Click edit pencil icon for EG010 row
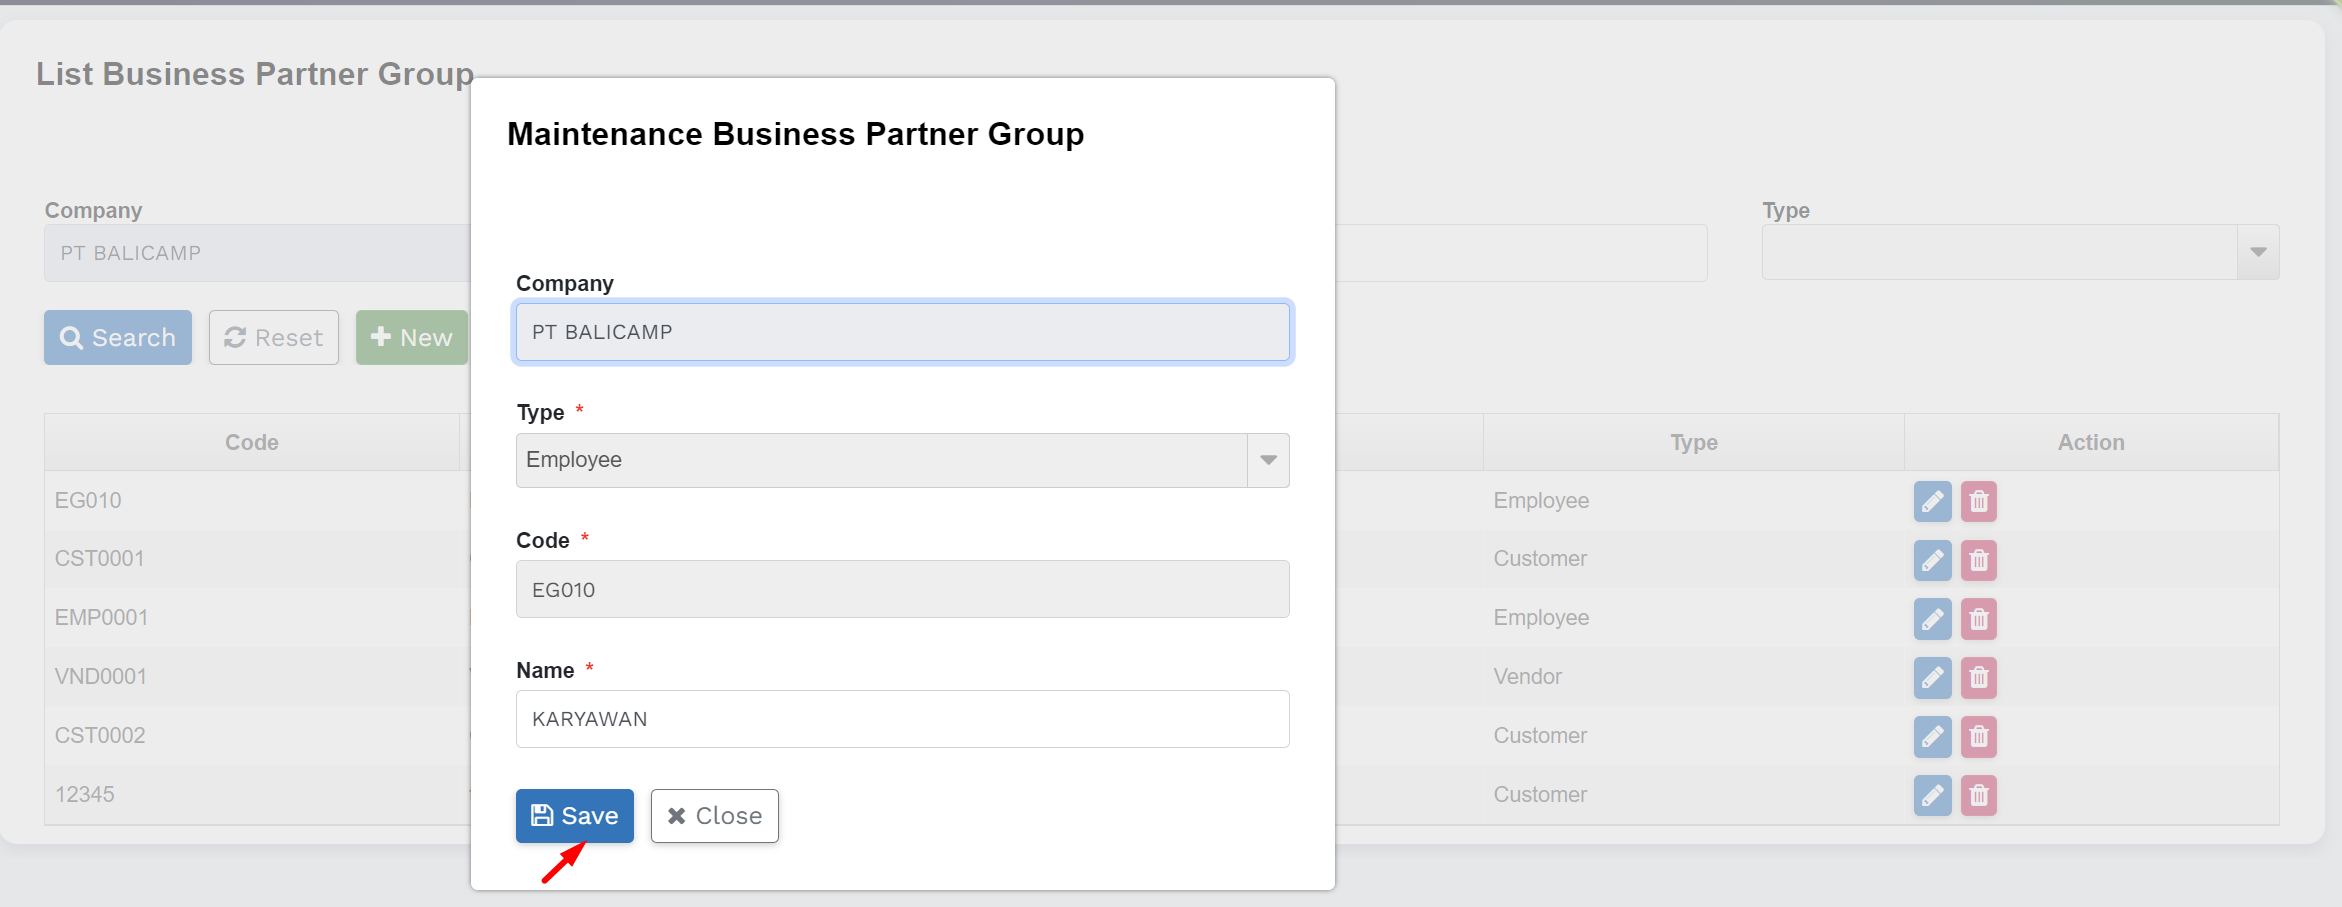2342x907 pixels. click(x=1932, y=501)
